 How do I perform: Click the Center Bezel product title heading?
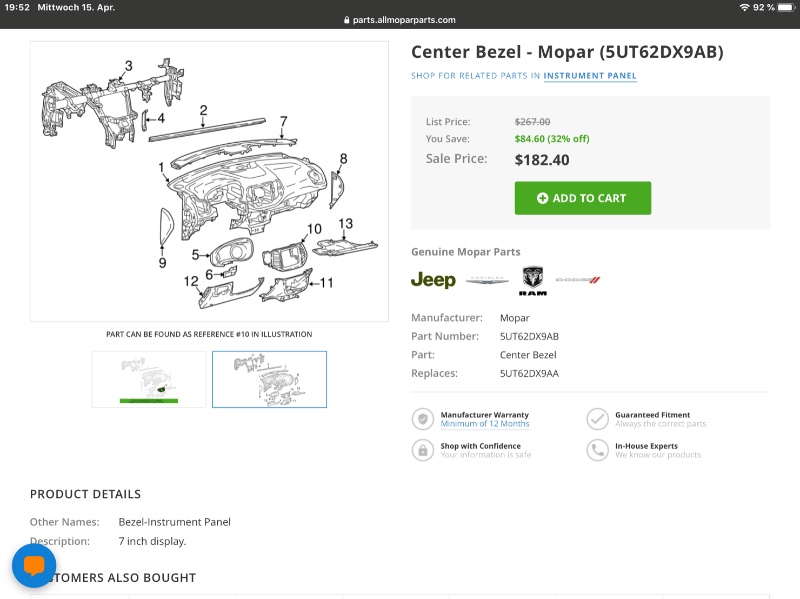pos(567,52)
